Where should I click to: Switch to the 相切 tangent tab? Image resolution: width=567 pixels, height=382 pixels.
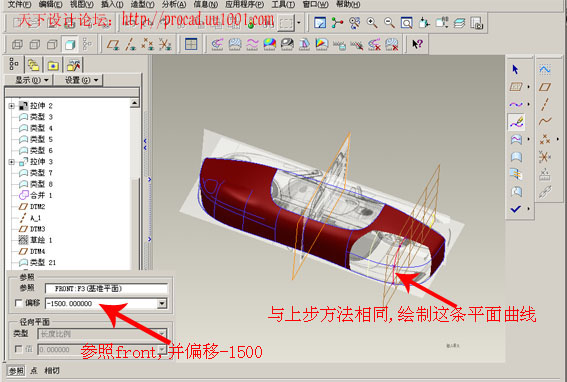[52, 370]
